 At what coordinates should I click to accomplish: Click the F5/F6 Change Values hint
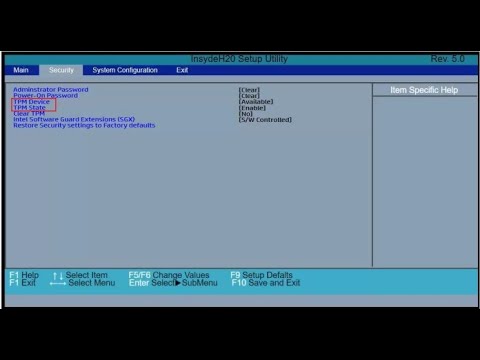coord(169,275)
